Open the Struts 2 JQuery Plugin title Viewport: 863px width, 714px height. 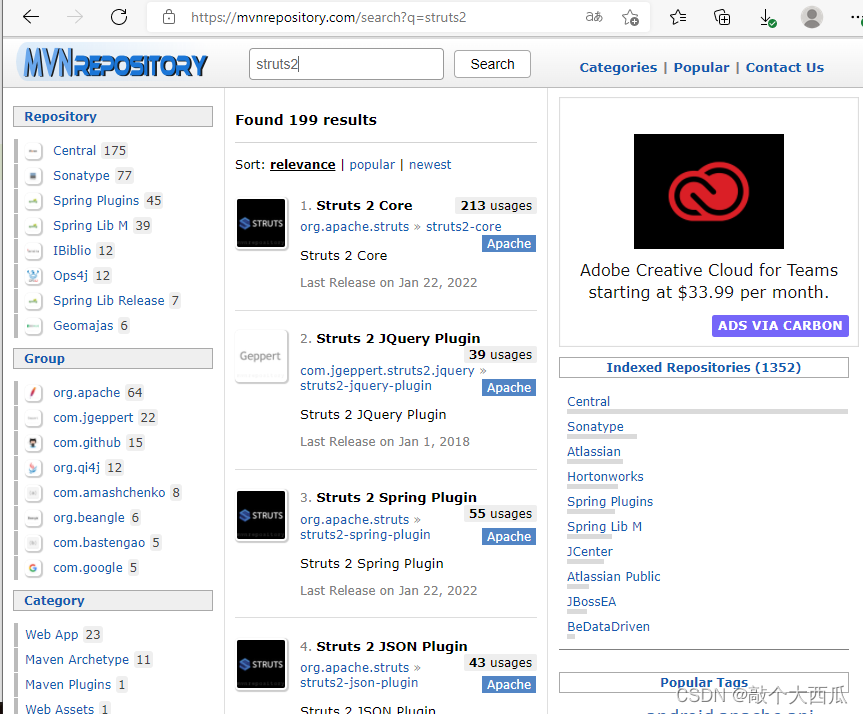[398, 338]
